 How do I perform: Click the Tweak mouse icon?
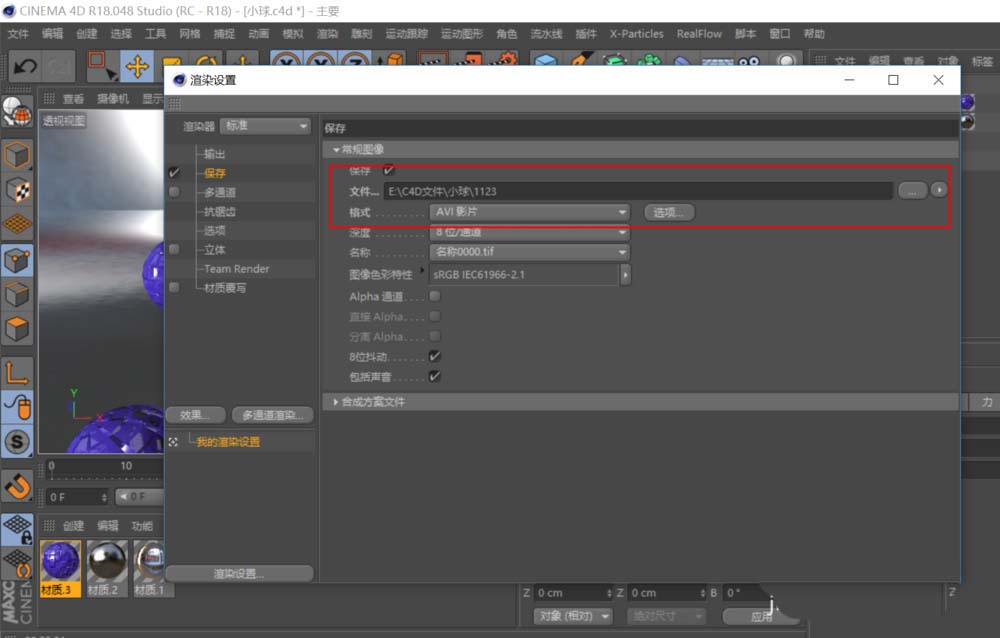[x=17, y=407]
